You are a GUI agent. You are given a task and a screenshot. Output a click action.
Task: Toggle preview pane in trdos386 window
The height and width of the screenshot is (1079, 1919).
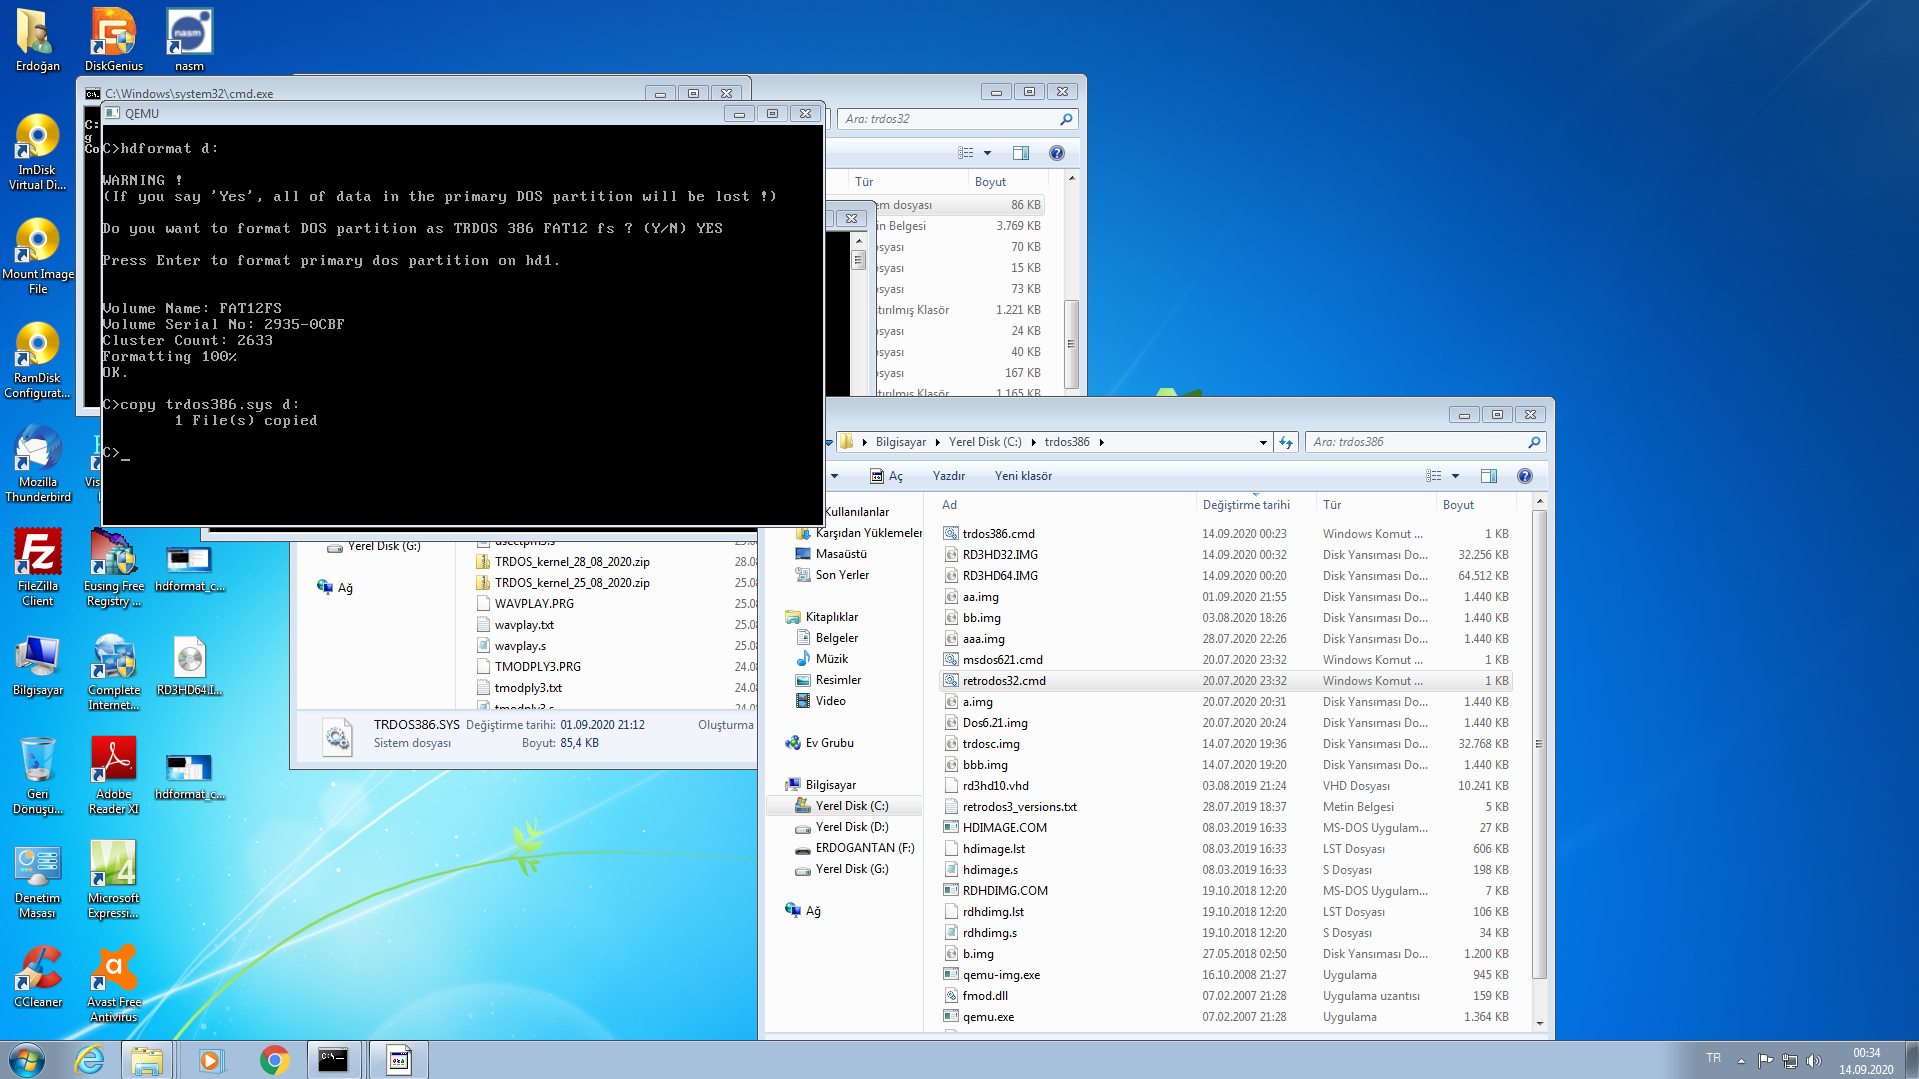pos(1488,476)
